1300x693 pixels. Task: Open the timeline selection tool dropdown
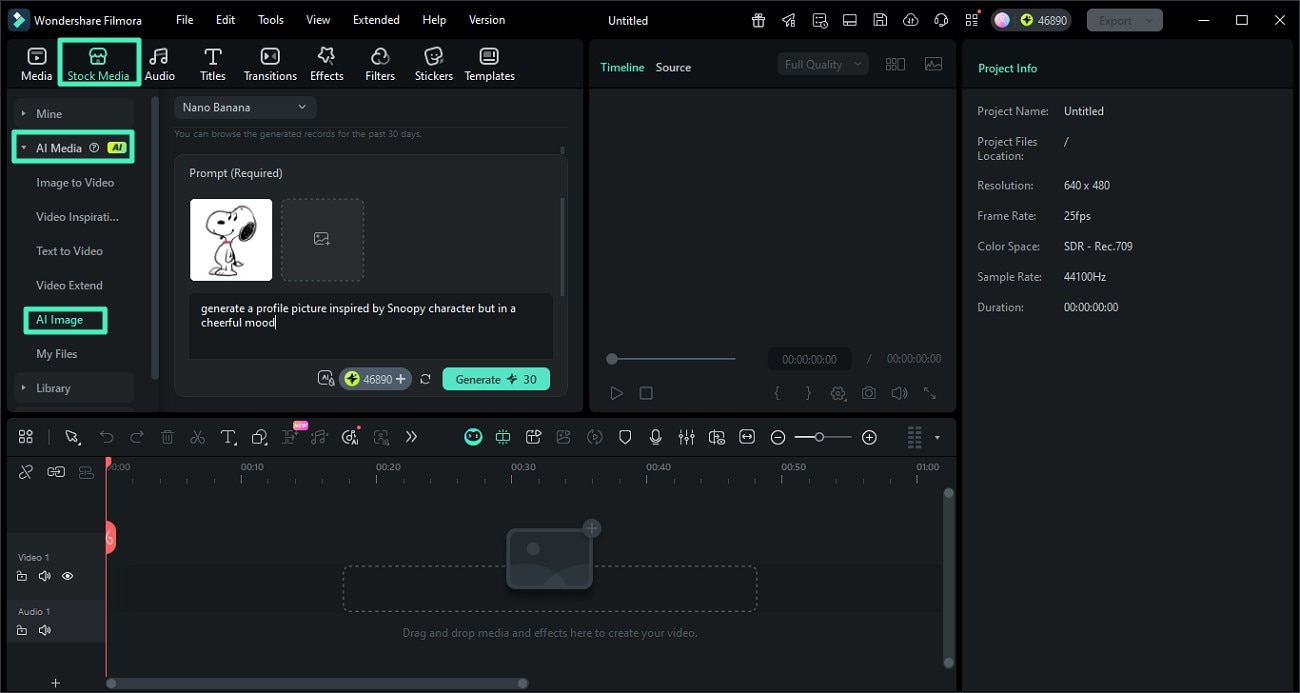pyautogui.click(x=72, y=437)
